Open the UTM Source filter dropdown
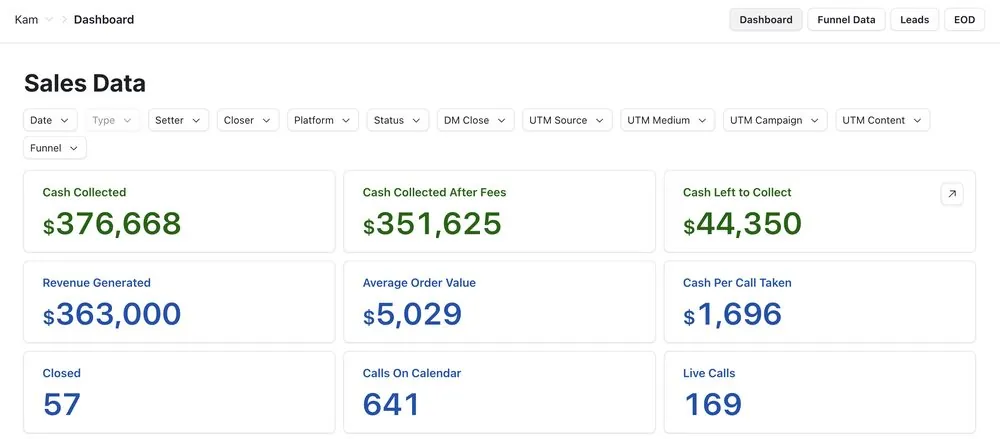The width and height of the screenshot is (1000, 439). [x=567, y=120]
